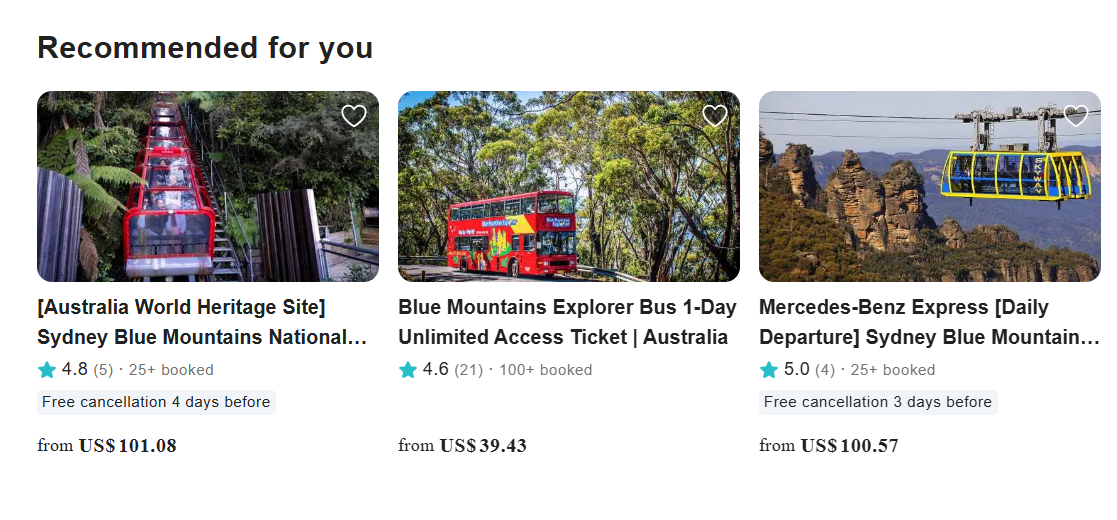
Task: Open the red scenic railway photo
Action: (x=208, y=187)
